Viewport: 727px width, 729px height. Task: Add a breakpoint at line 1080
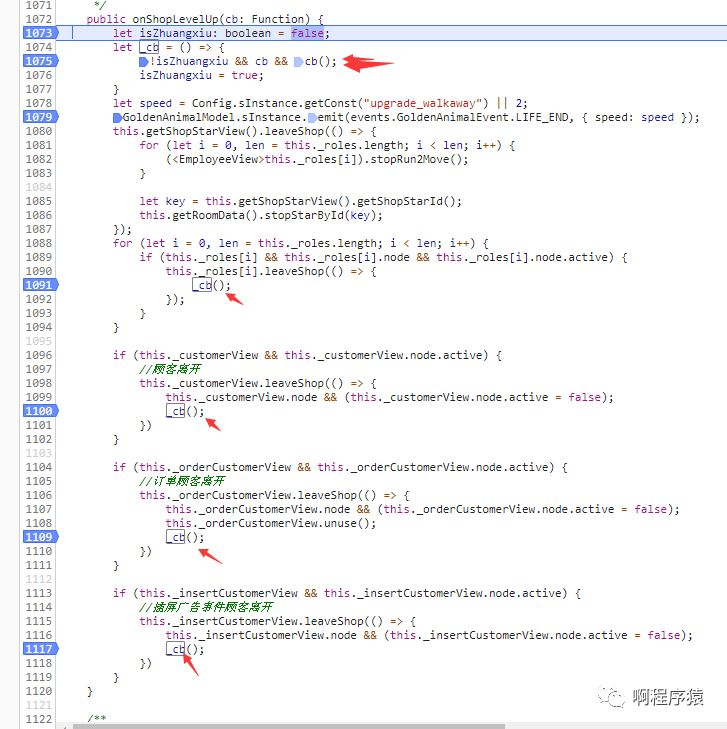click(x=39, y=131)
